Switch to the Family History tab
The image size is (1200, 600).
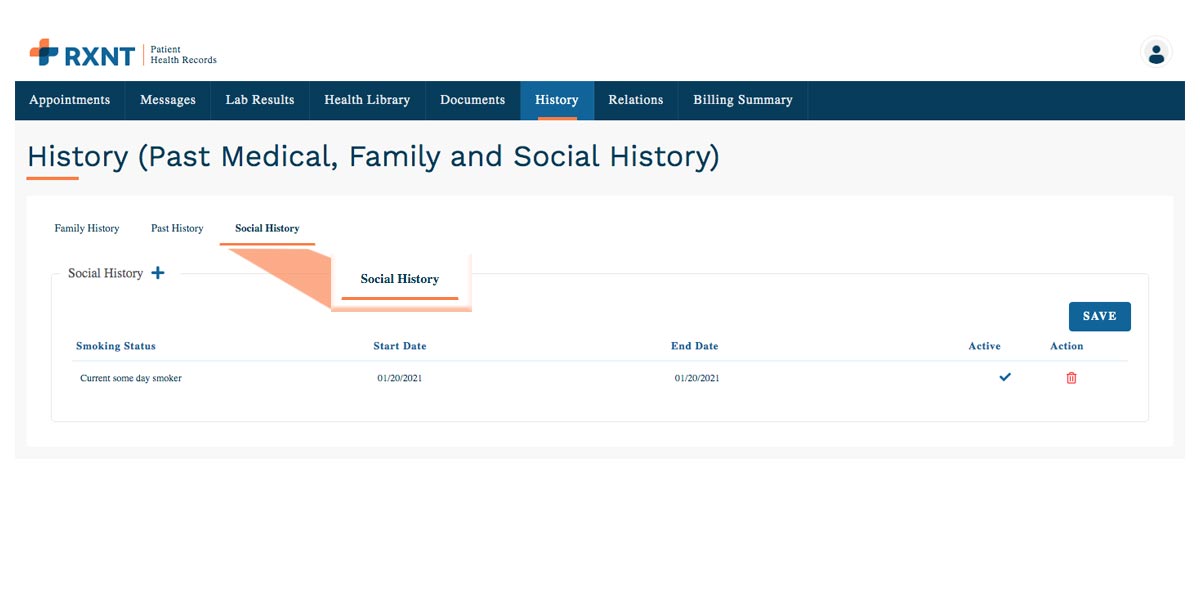pyautogui.click(x=87, y=228)
